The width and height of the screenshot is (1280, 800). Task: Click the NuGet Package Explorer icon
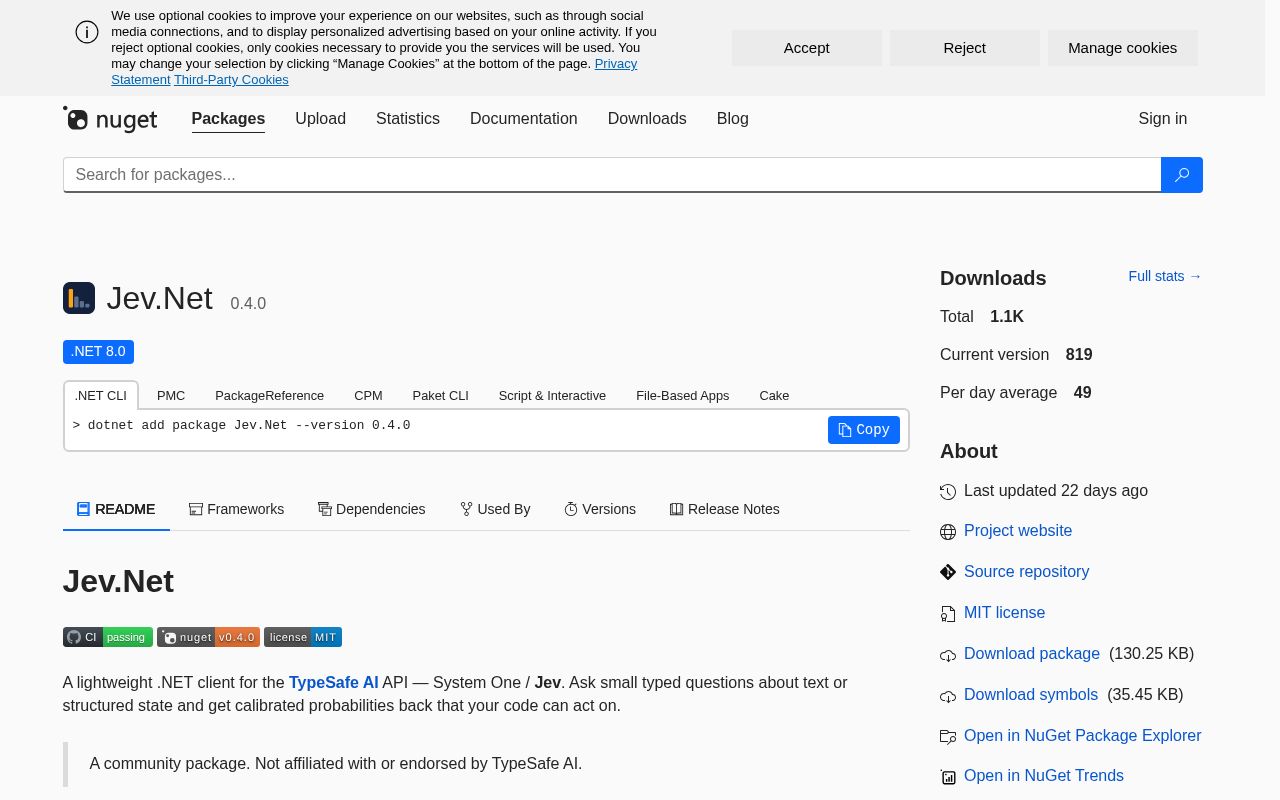pos(948,737)
